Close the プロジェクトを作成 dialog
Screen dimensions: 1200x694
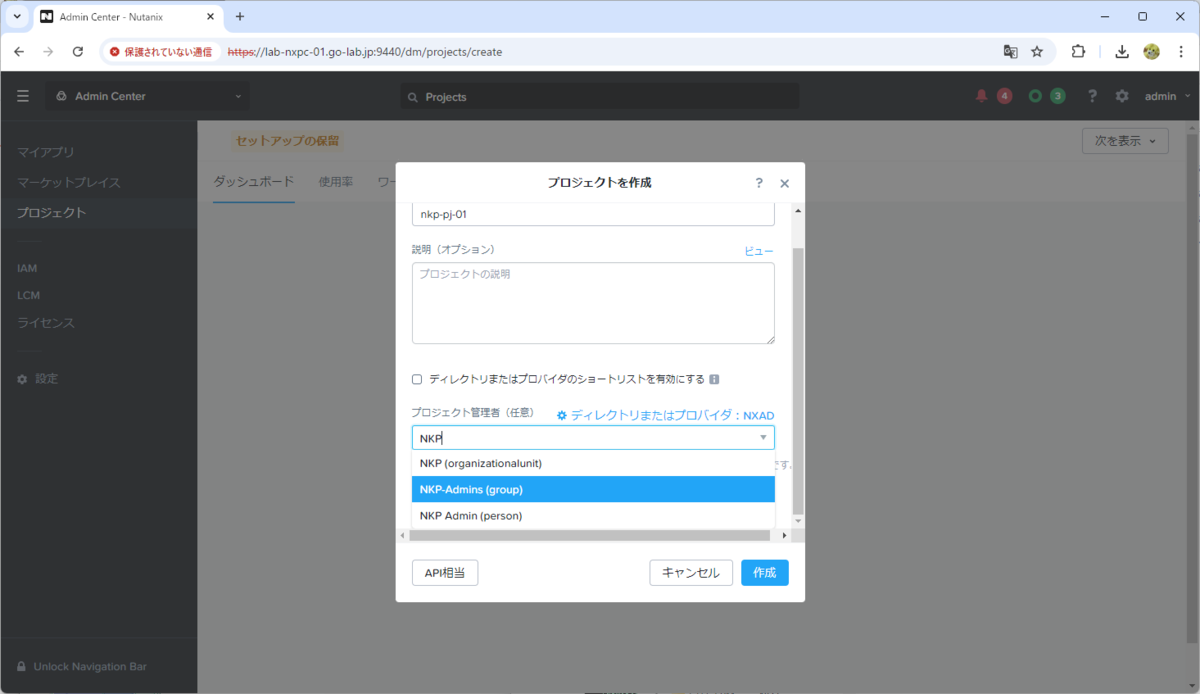pos(785,183)
